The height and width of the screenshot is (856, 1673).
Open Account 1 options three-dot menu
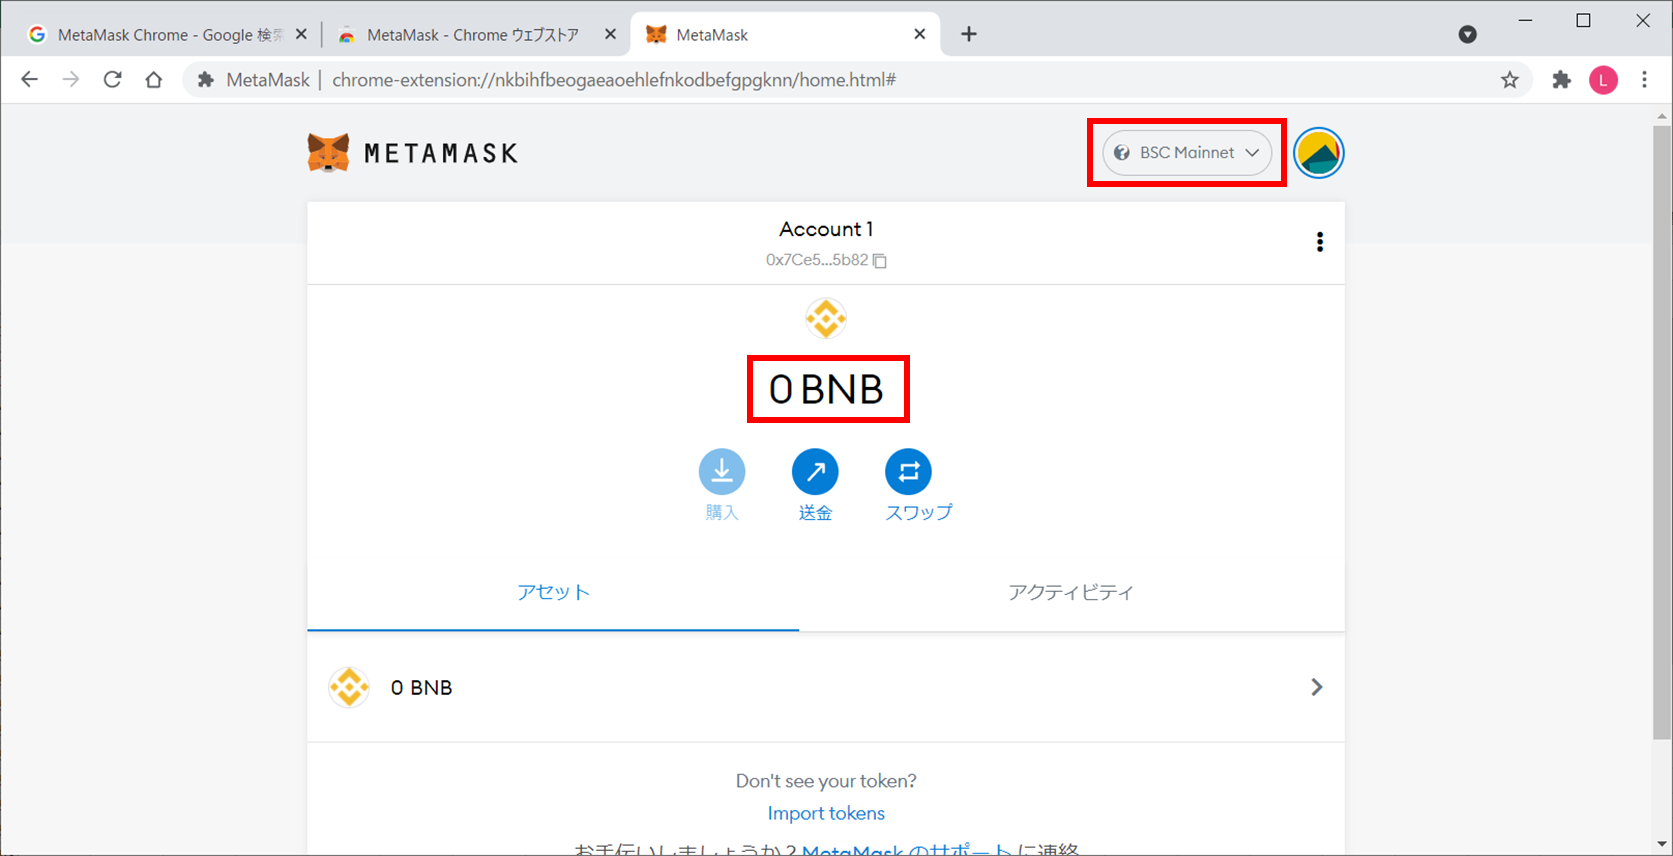tap(1320, 242)
